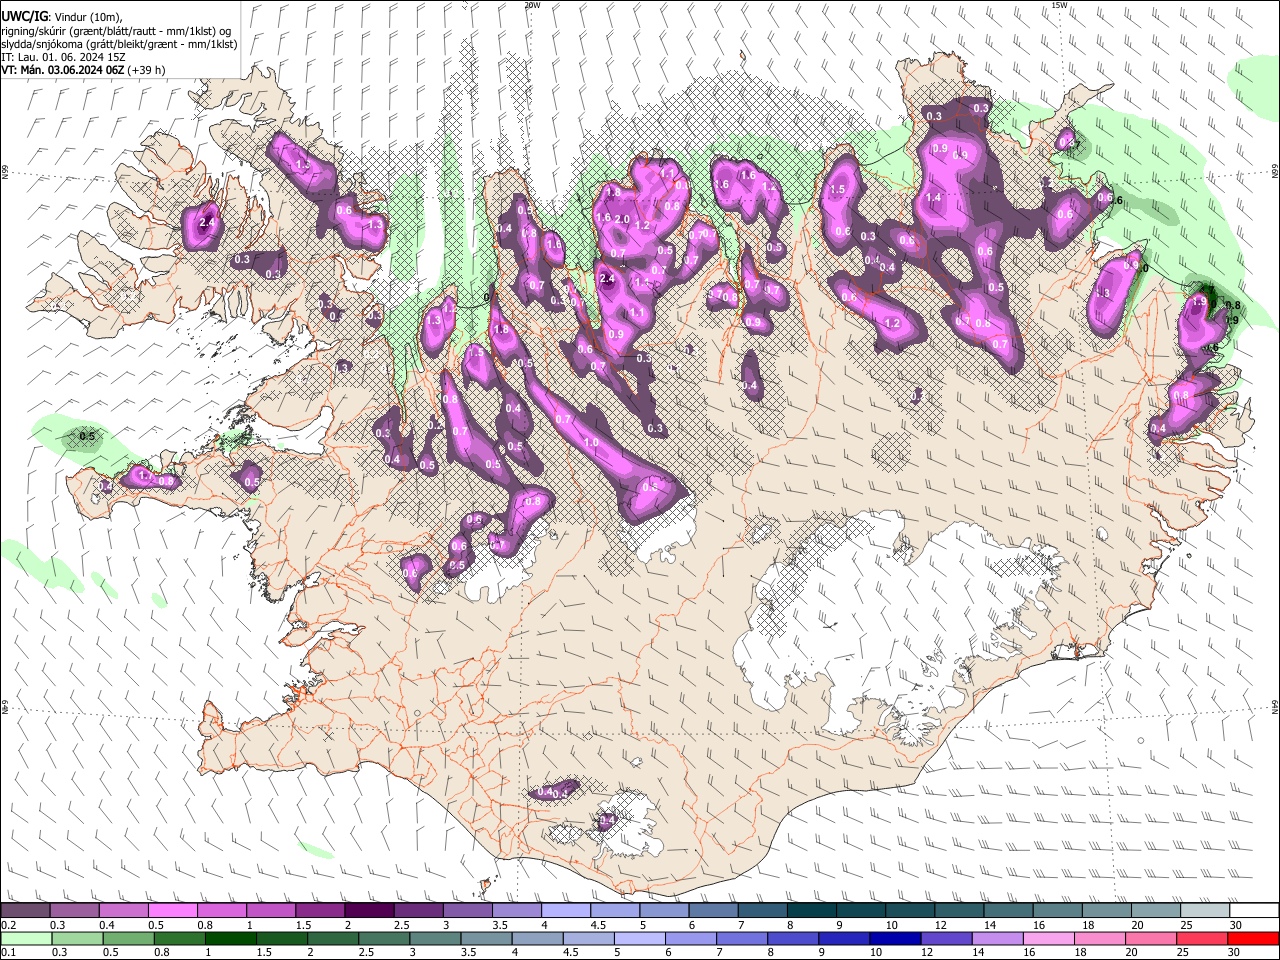This screenshot has width=1280, height=960.
Task: Click the 0.2 mm swatch in purple snow legend
Action: click(x=25, y=910)
